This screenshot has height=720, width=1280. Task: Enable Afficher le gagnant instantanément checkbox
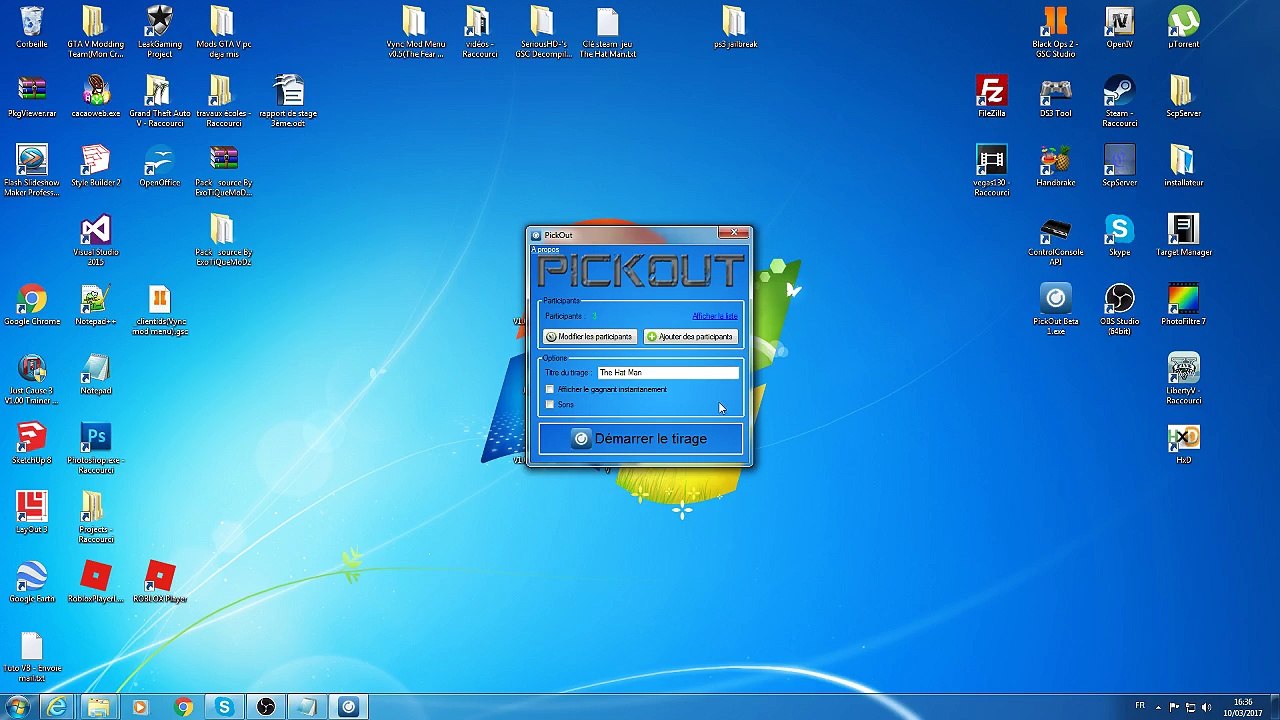pos(550,389)
